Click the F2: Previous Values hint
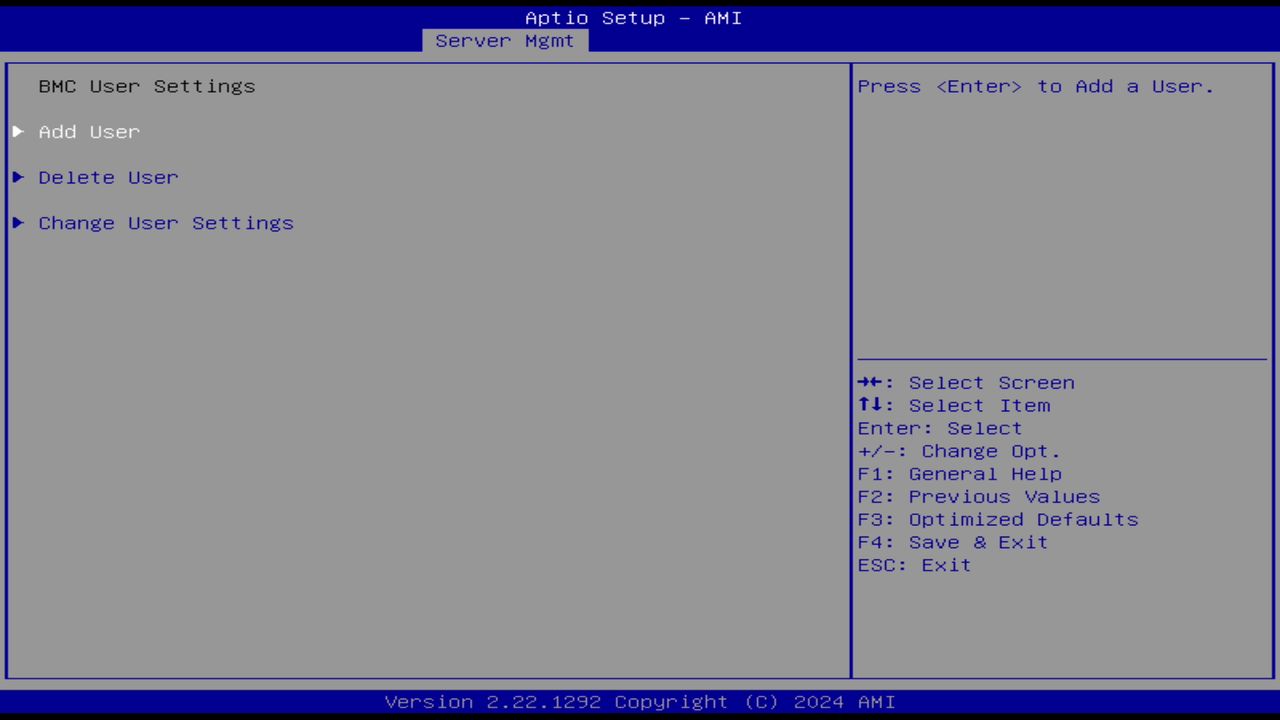This screenshot has width=1280, height=720. click(979, 497)
